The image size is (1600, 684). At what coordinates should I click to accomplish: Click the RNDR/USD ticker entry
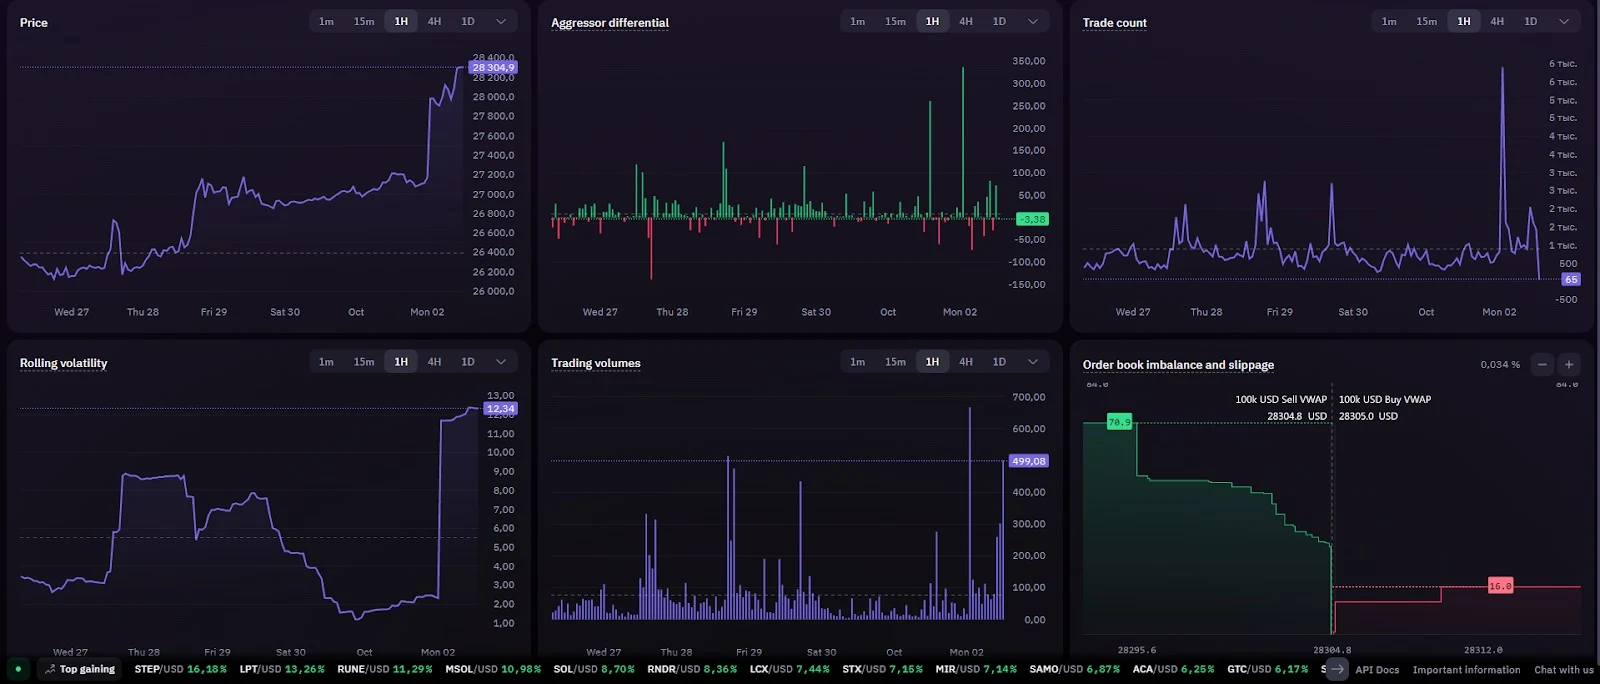pos(692,669)
